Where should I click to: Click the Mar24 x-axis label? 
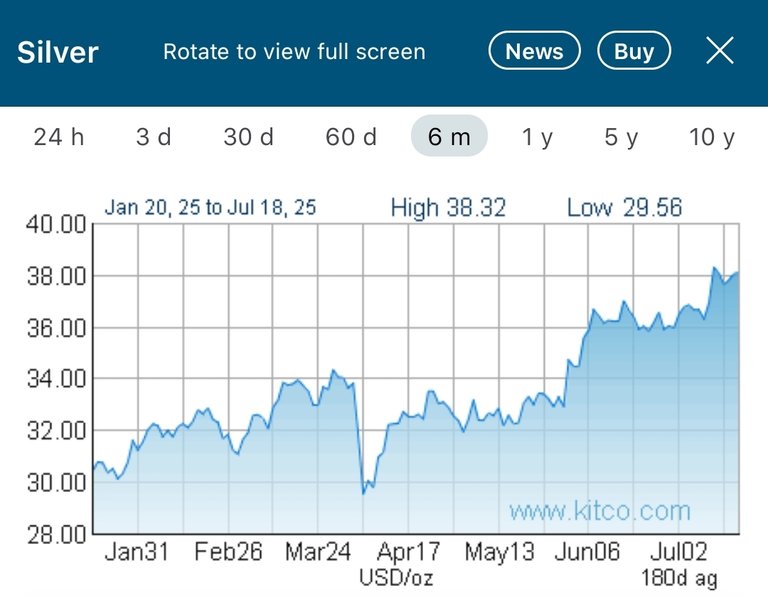(318, 552)
